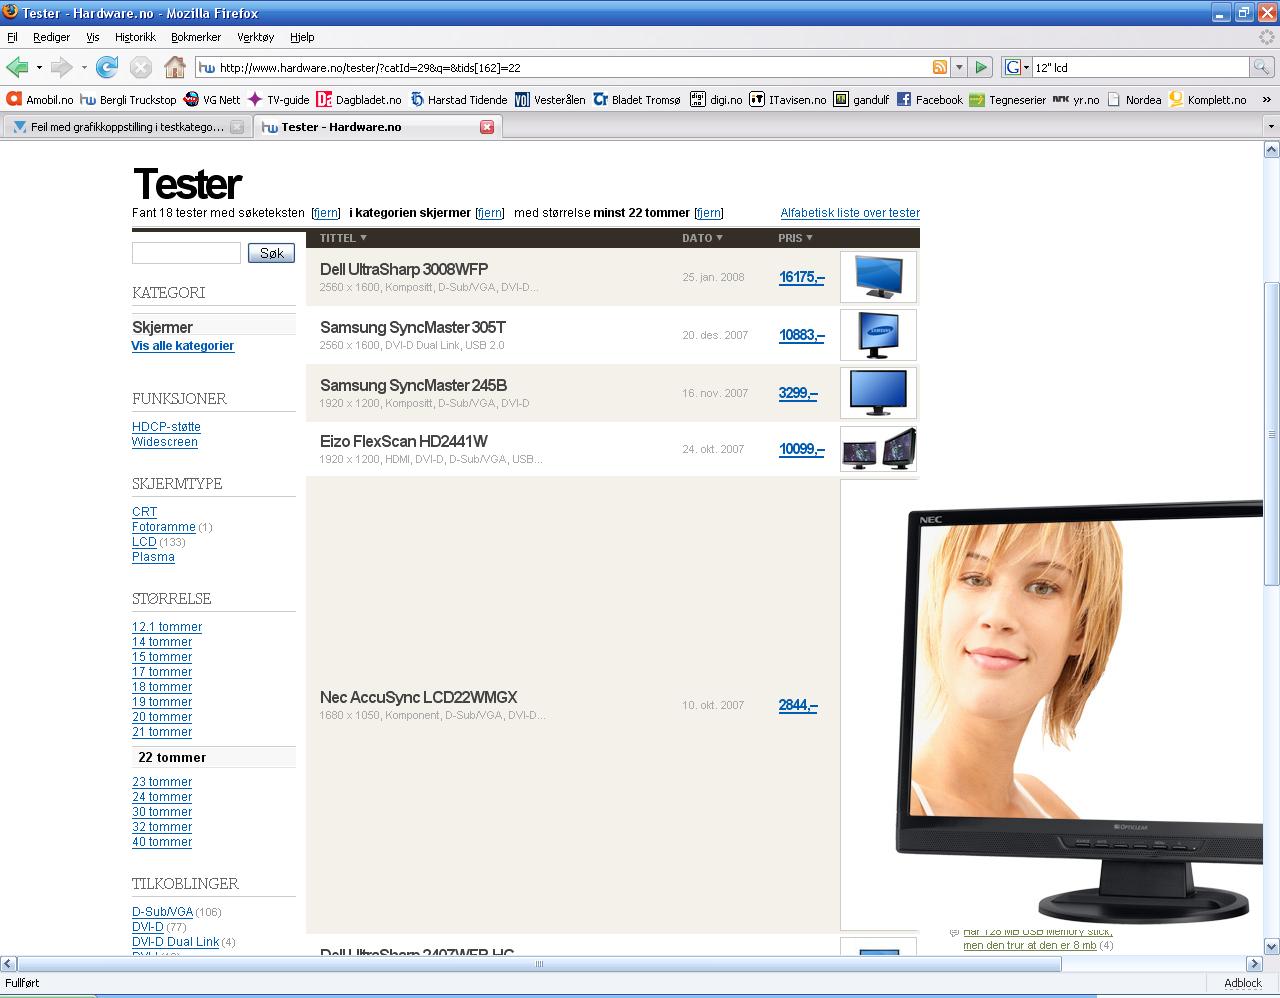The height and width of the screenshot is (998, 1280).
Task: Open the gandulf bookmark
Action: (x=861, y=99)
